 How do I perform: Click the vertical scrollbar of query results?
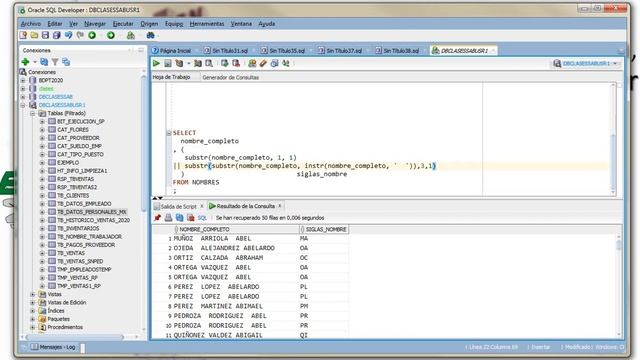[x=619, y=285]
